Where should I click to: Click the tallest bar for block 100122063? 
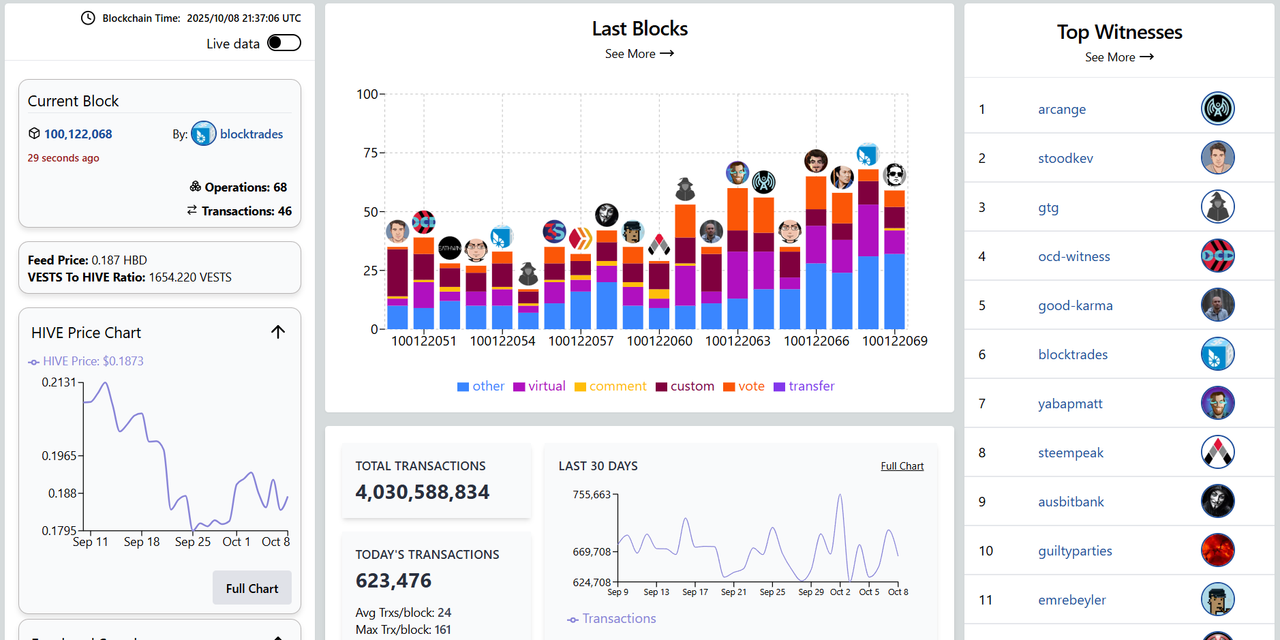coord(737,260)
